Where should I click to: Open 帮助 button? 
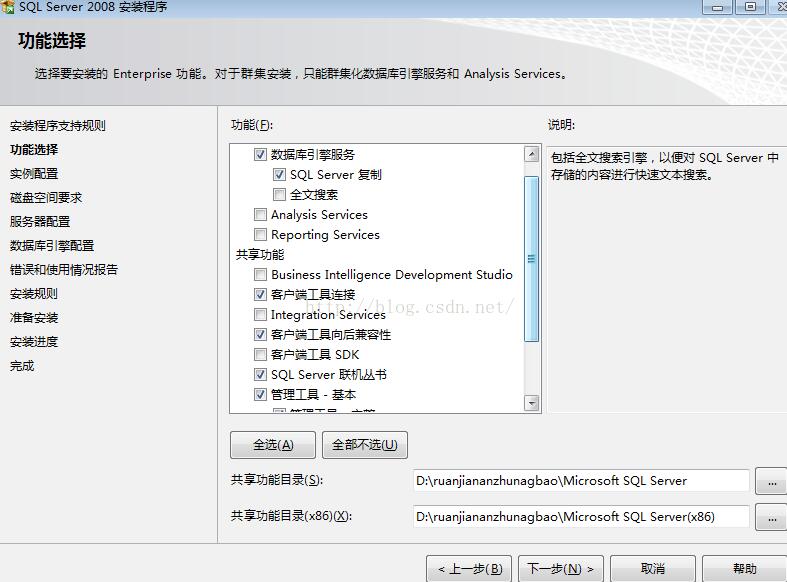click(744, 569)
